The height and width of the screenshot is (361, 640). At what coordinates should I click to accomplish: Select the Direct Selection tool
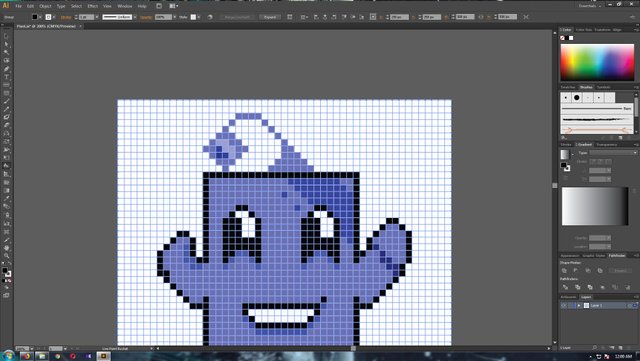coord(6,44)
